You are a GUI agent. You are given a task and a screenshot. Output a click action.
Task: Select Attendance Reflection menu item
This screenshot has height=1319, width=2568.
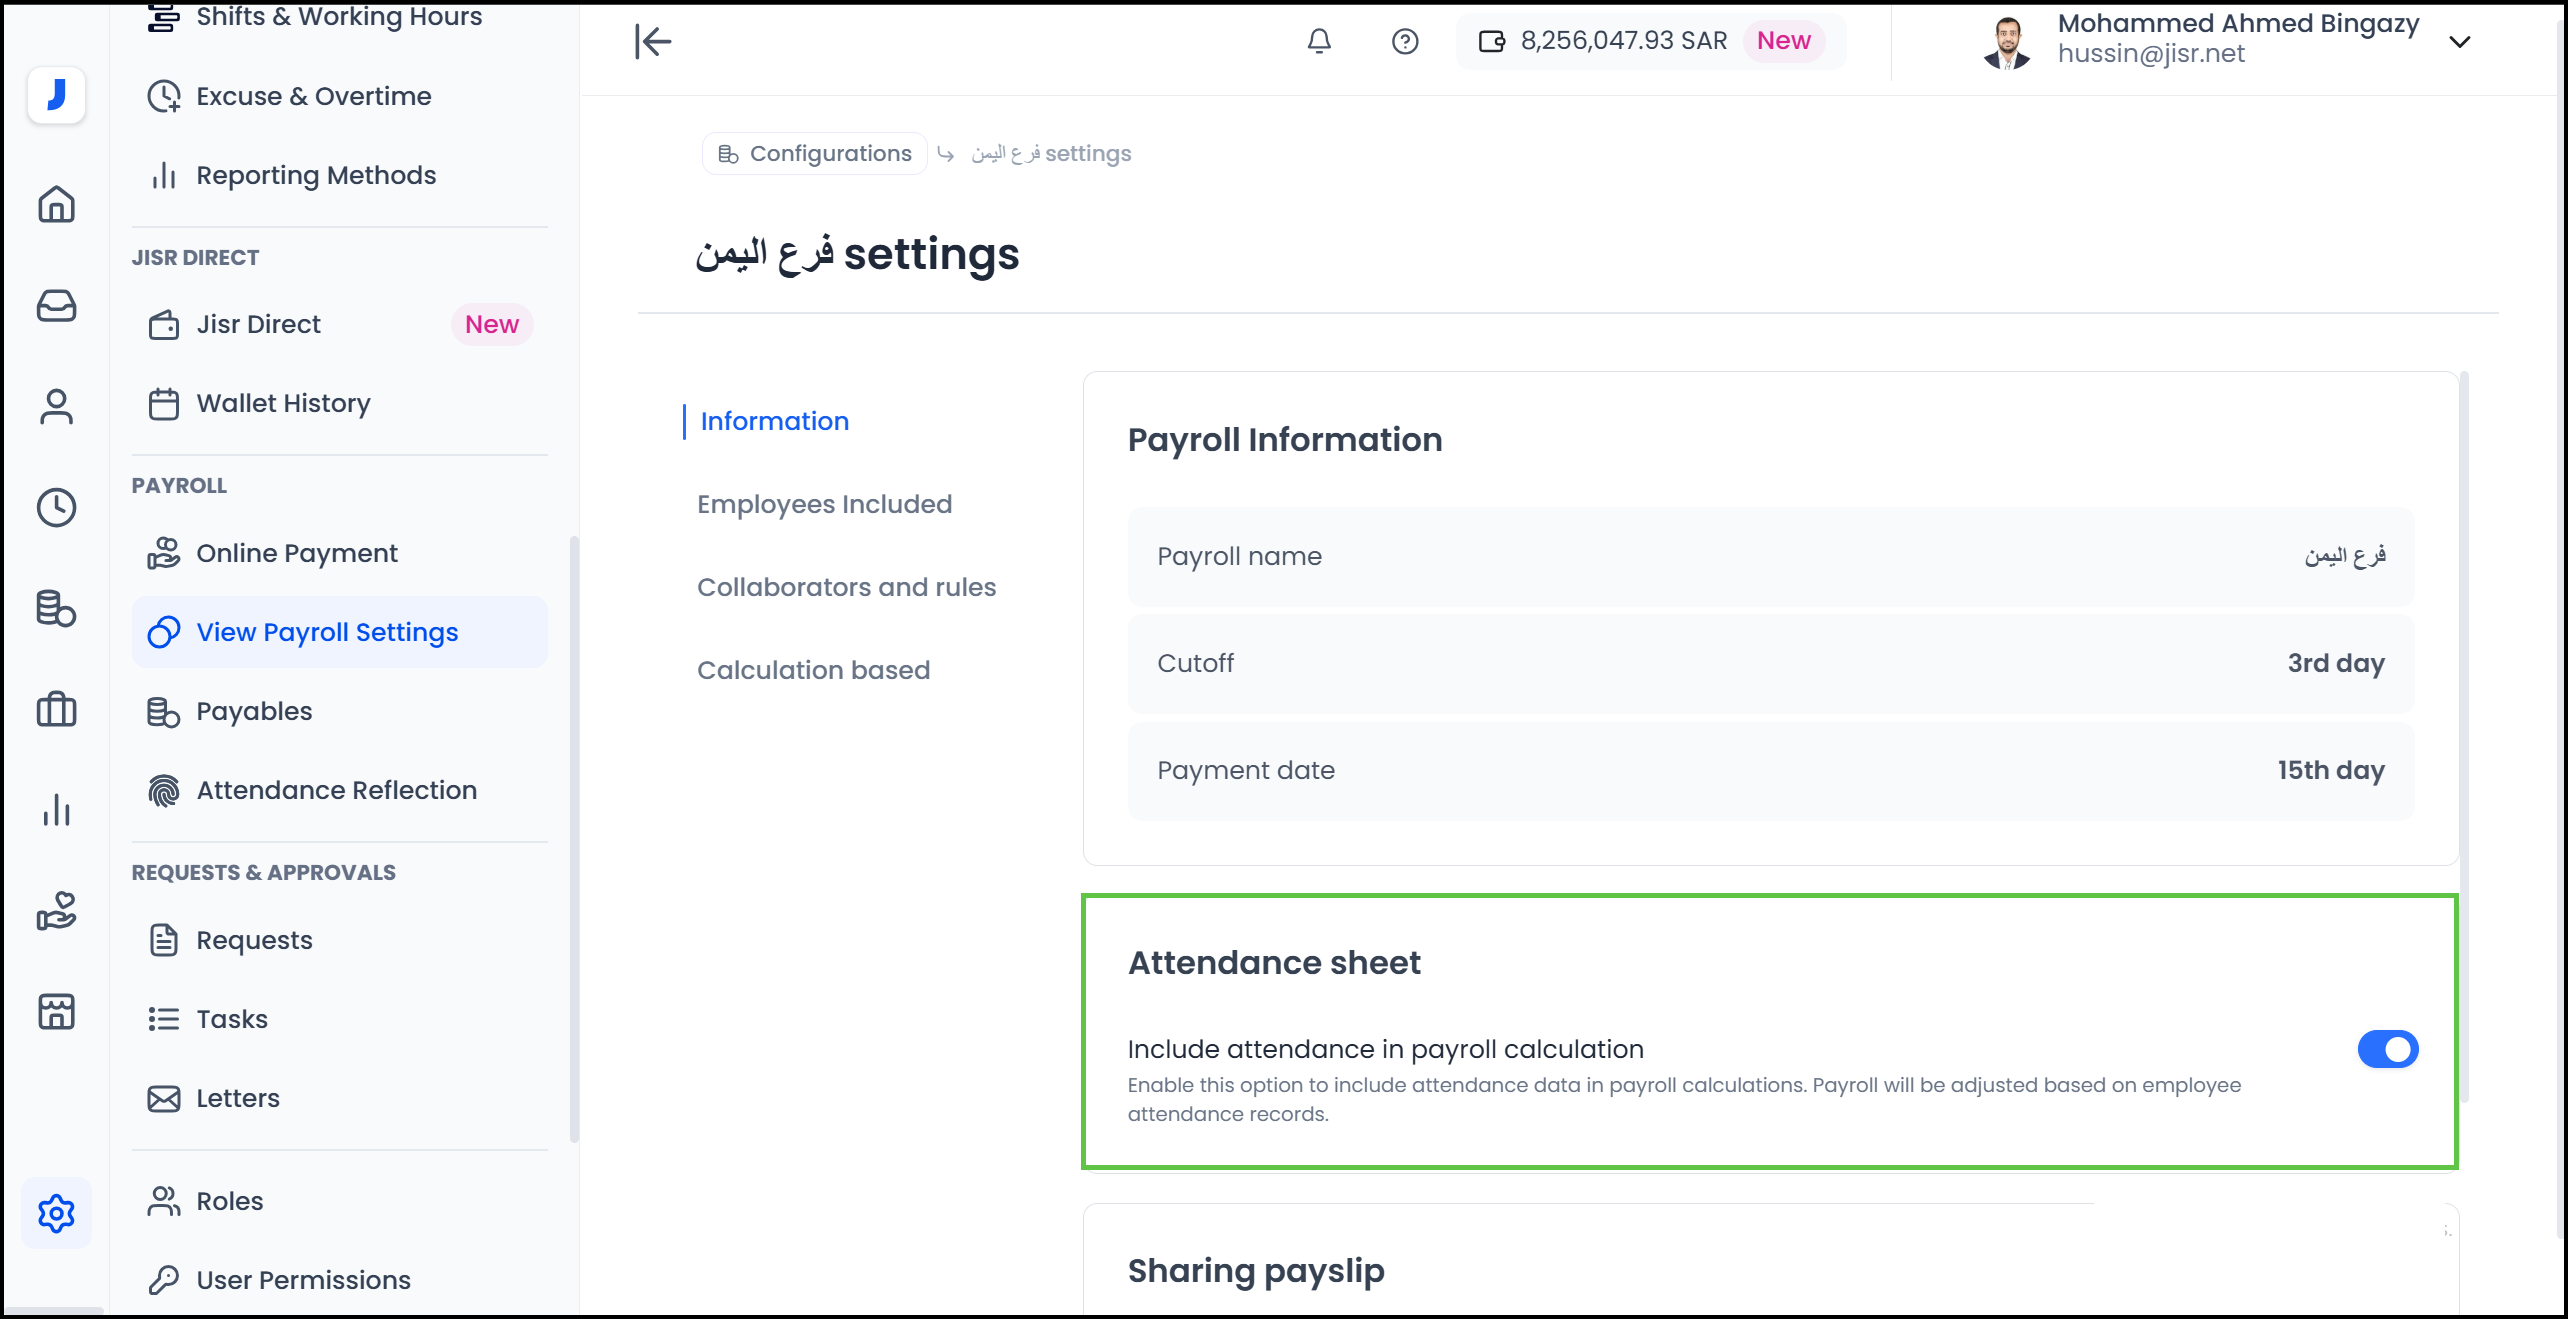tap(336, 790)
